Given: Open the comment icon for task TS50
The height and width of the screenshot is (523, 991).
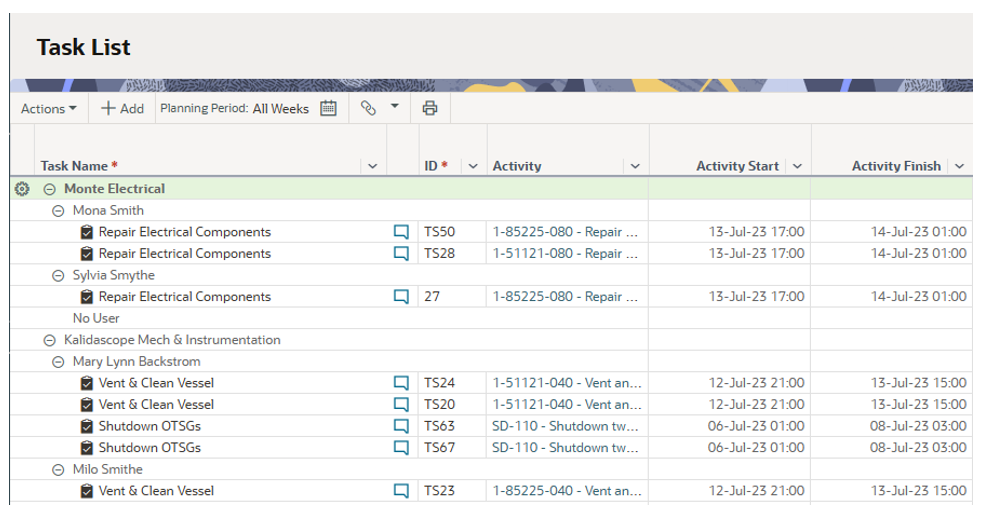Looking at the screenshot, I should (x=401, y=232).
